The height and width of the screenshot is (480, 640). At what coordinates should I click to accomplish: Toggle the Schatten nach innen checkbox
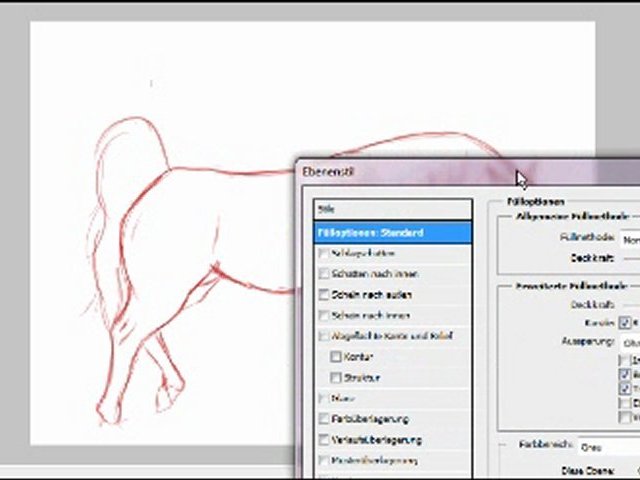tap(323, 274)
